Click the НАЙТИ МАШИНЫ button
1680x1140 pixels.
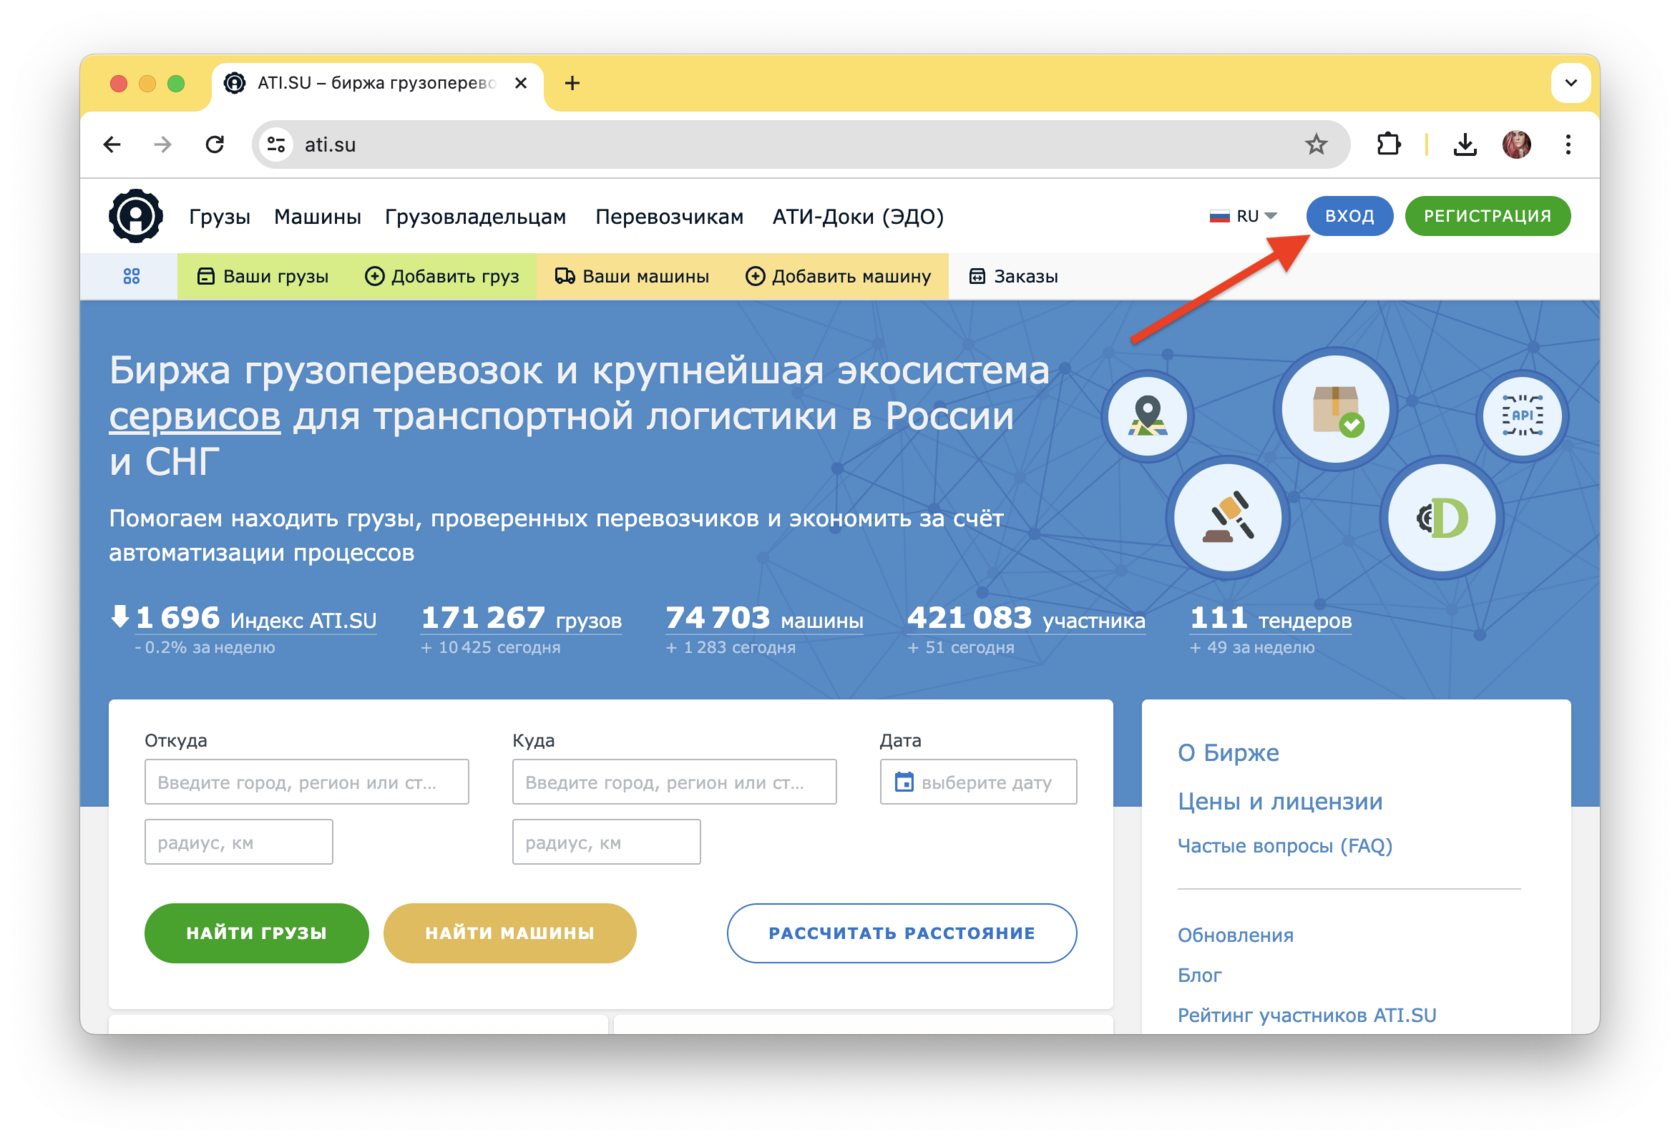(x=510, y=933)
